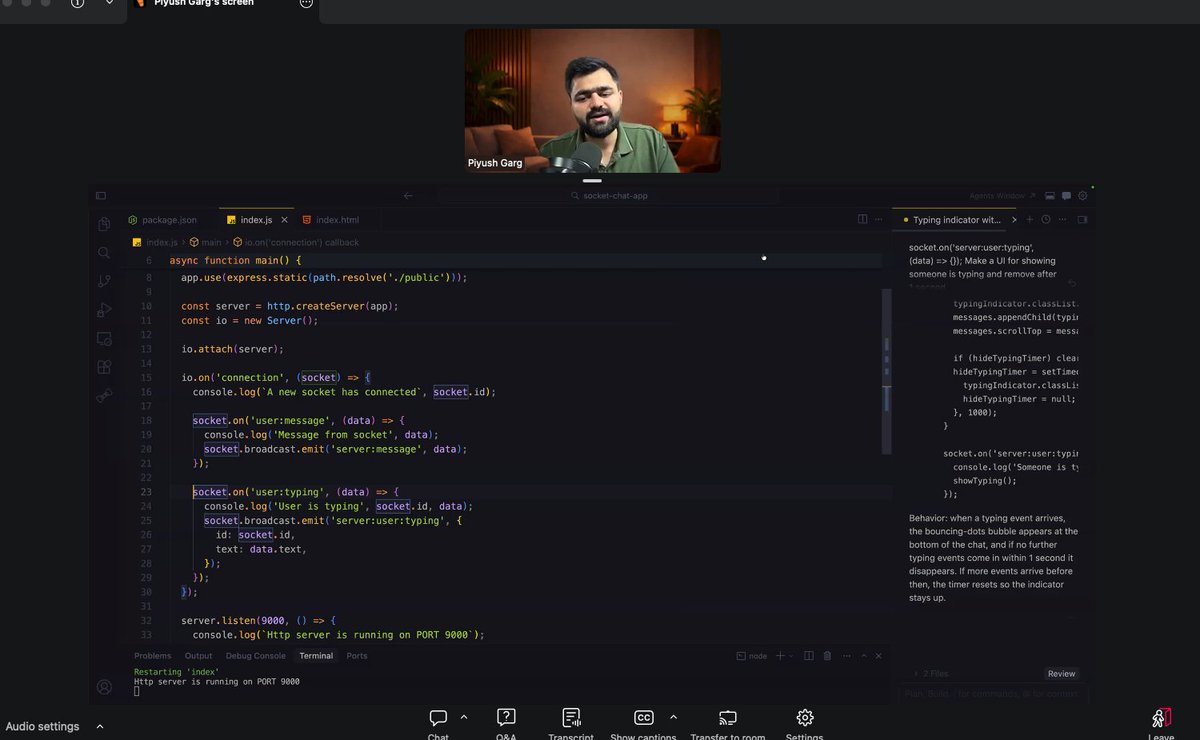Open the node terminal dropdown arrow
The height and width of the screenshot is (740, 1200).
pyautogui.click(x=790, y=656)
